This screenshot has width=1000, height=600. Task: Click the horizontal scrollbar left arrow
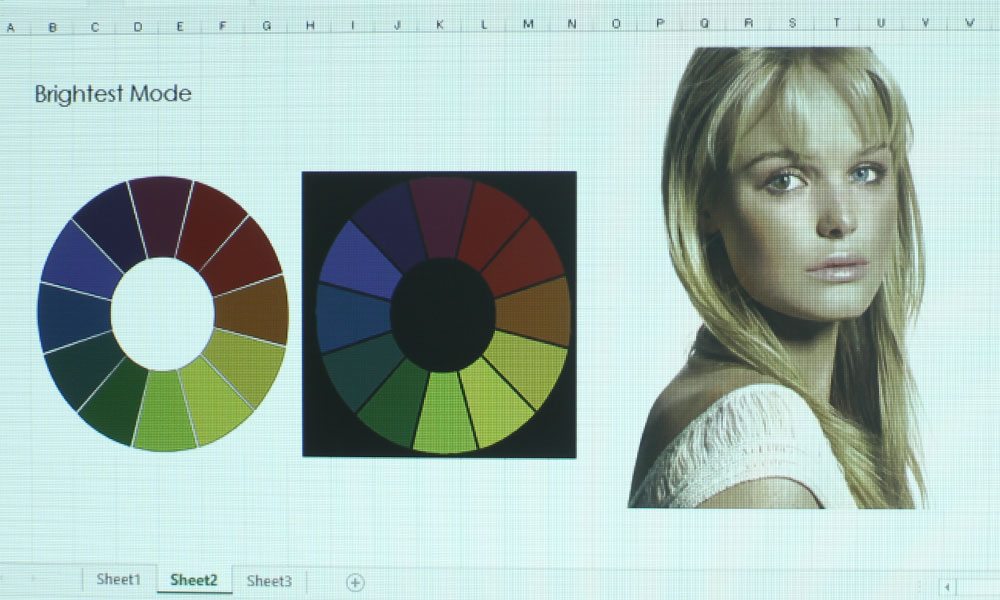pos(947,587)
